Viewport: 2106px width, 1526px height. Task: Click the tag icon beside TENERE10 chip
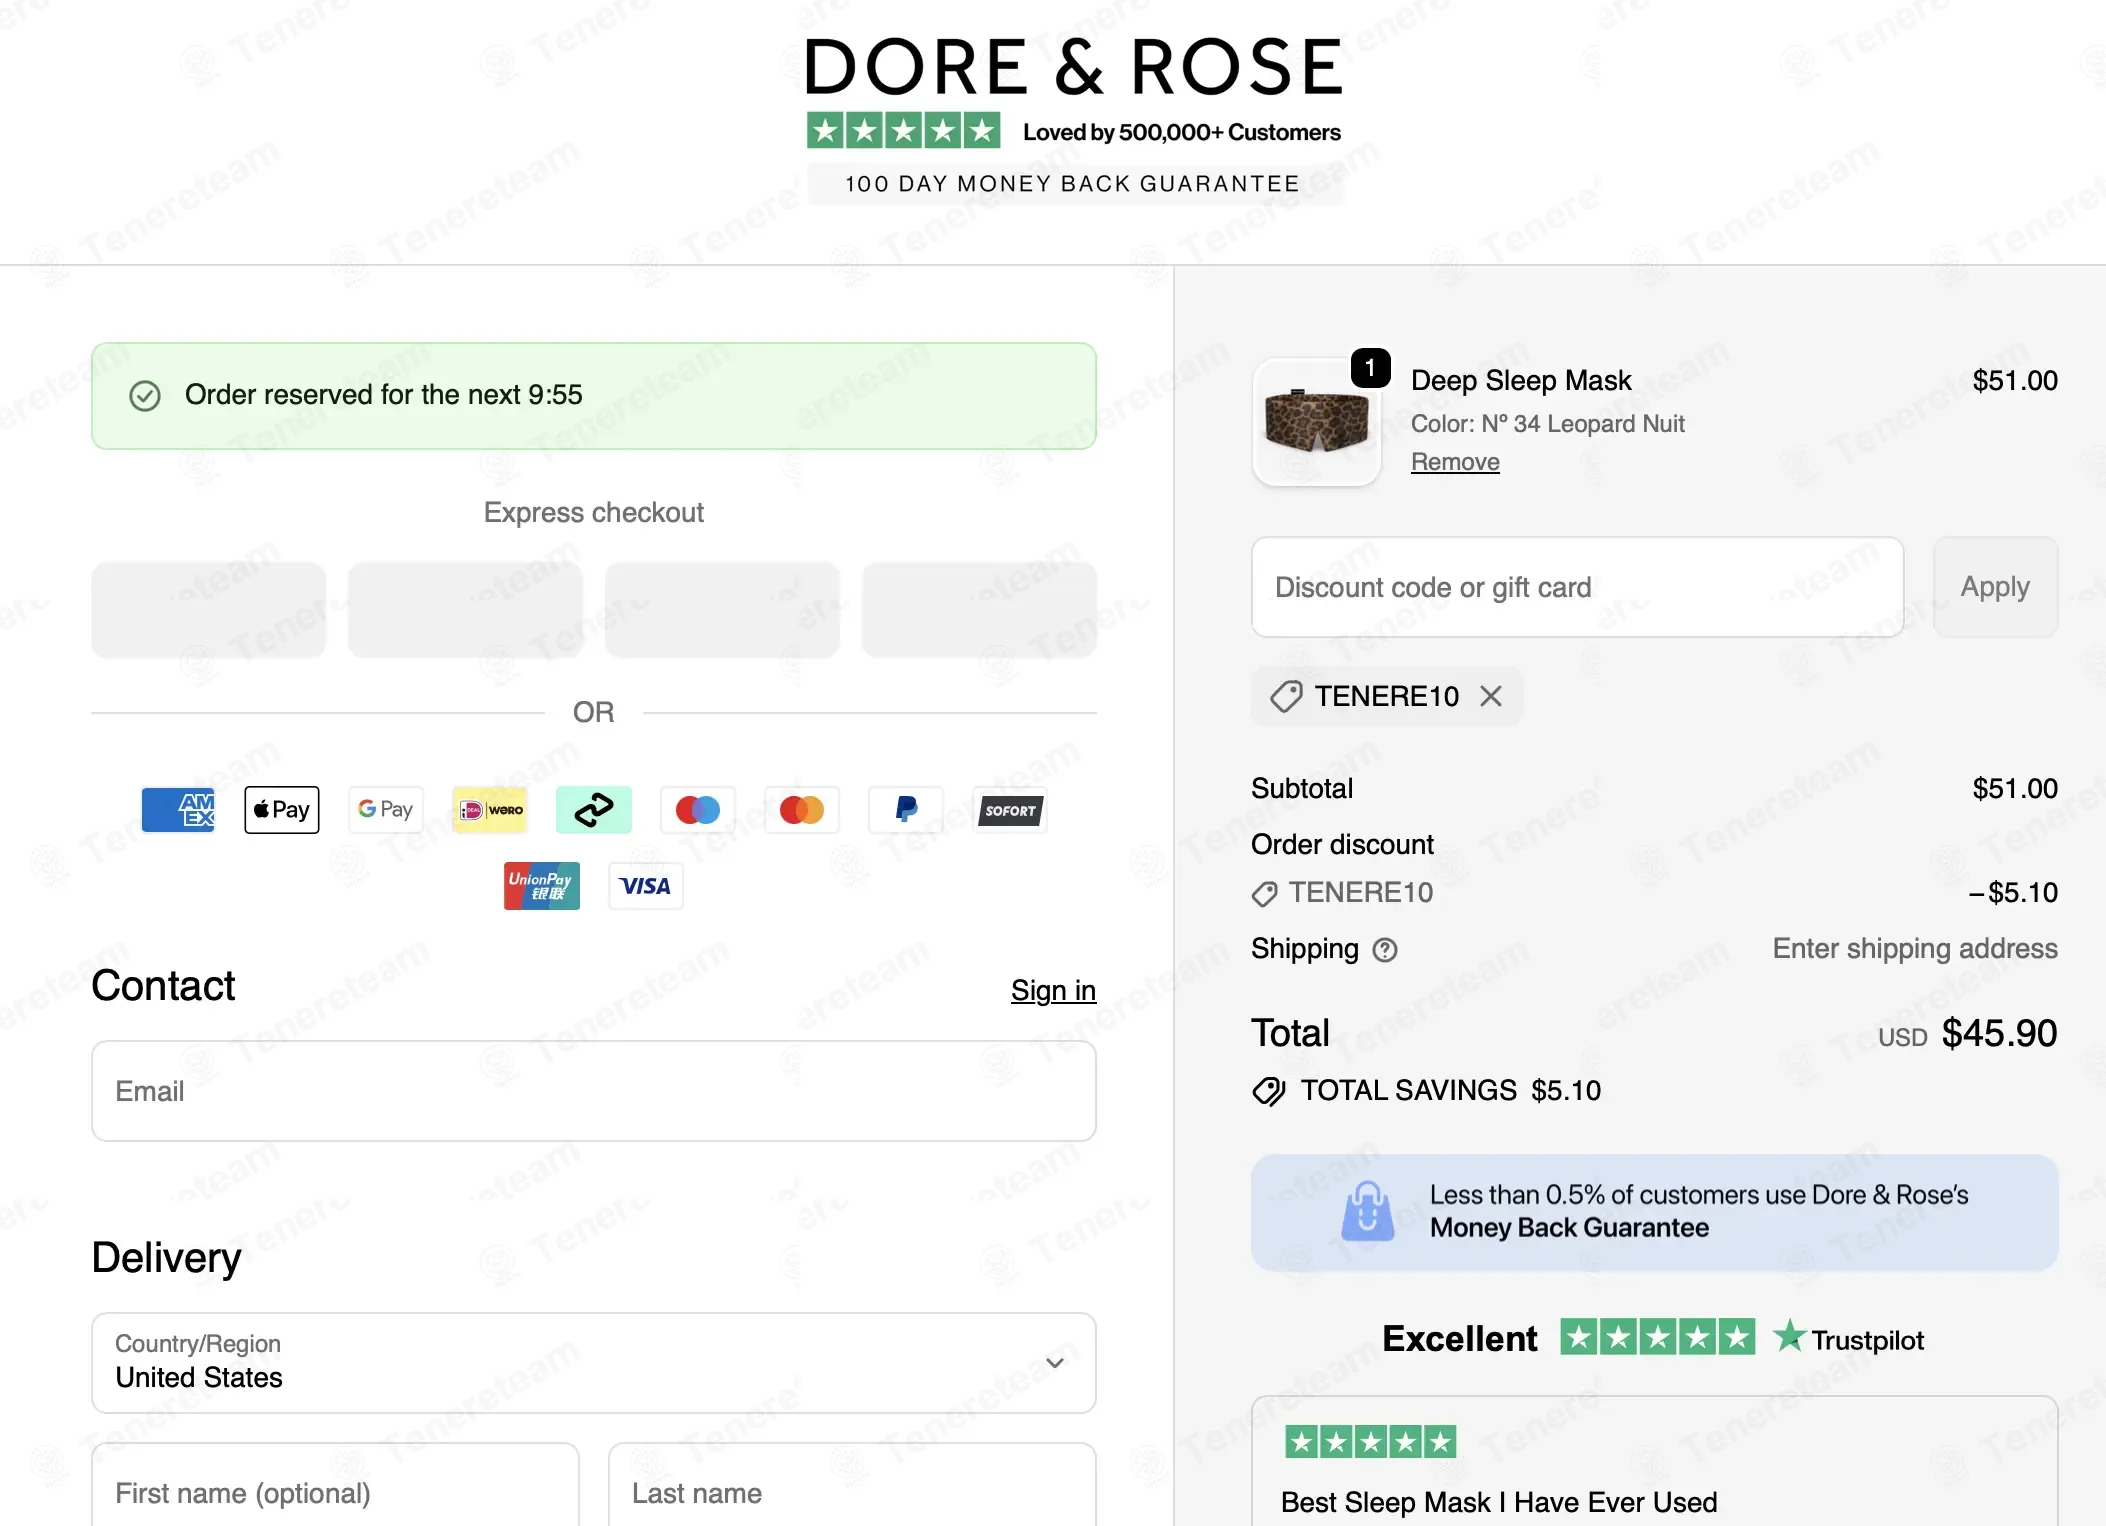click(x=1286, y=696)
